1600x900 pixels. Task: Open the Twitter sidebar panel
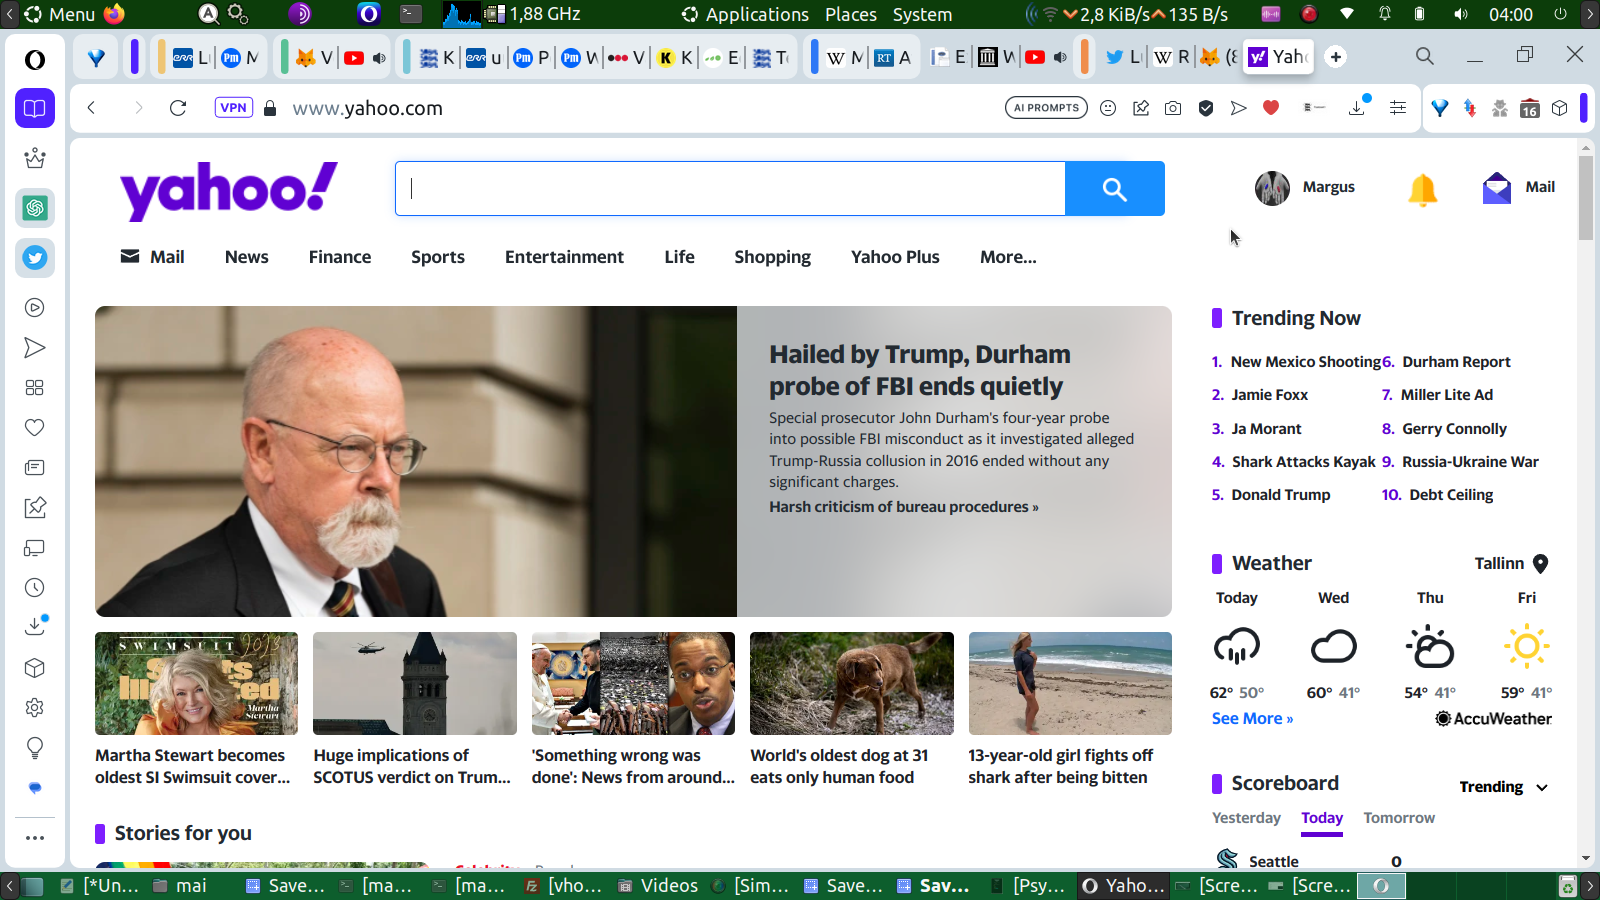[35, 258]
